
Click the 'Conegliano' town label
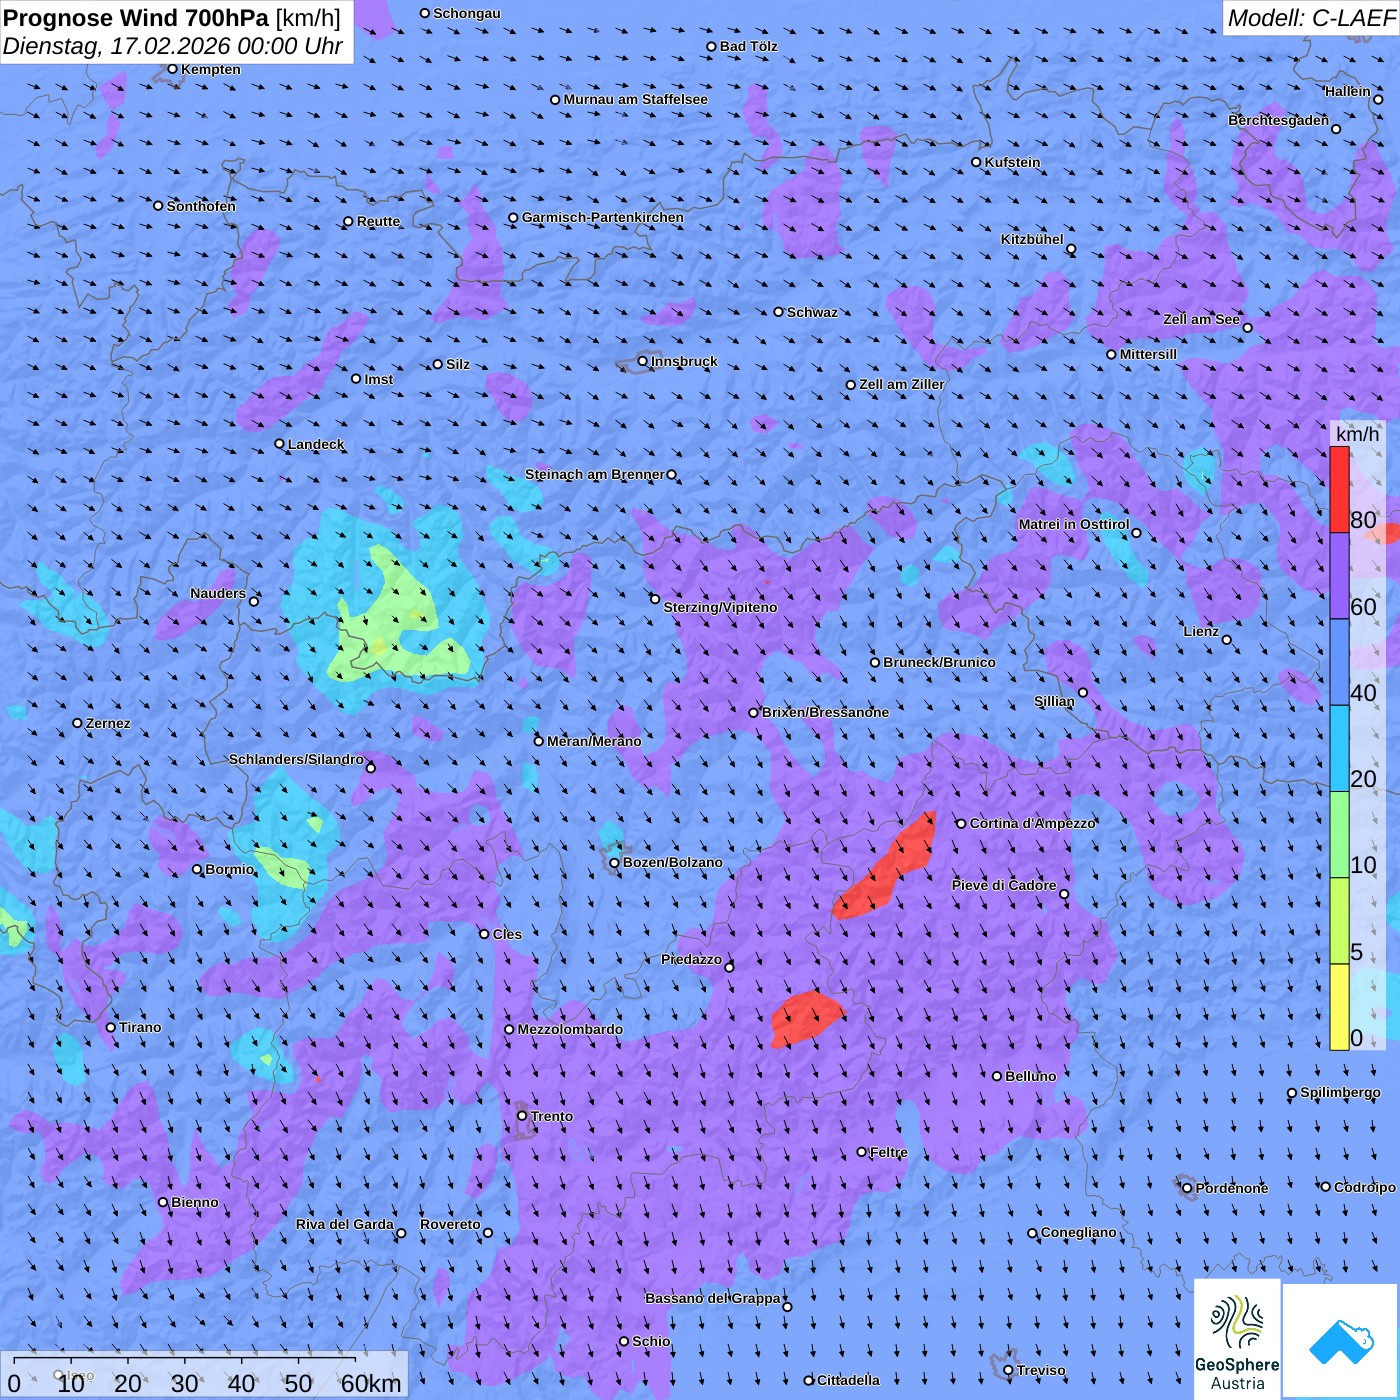(1079, 1232)
